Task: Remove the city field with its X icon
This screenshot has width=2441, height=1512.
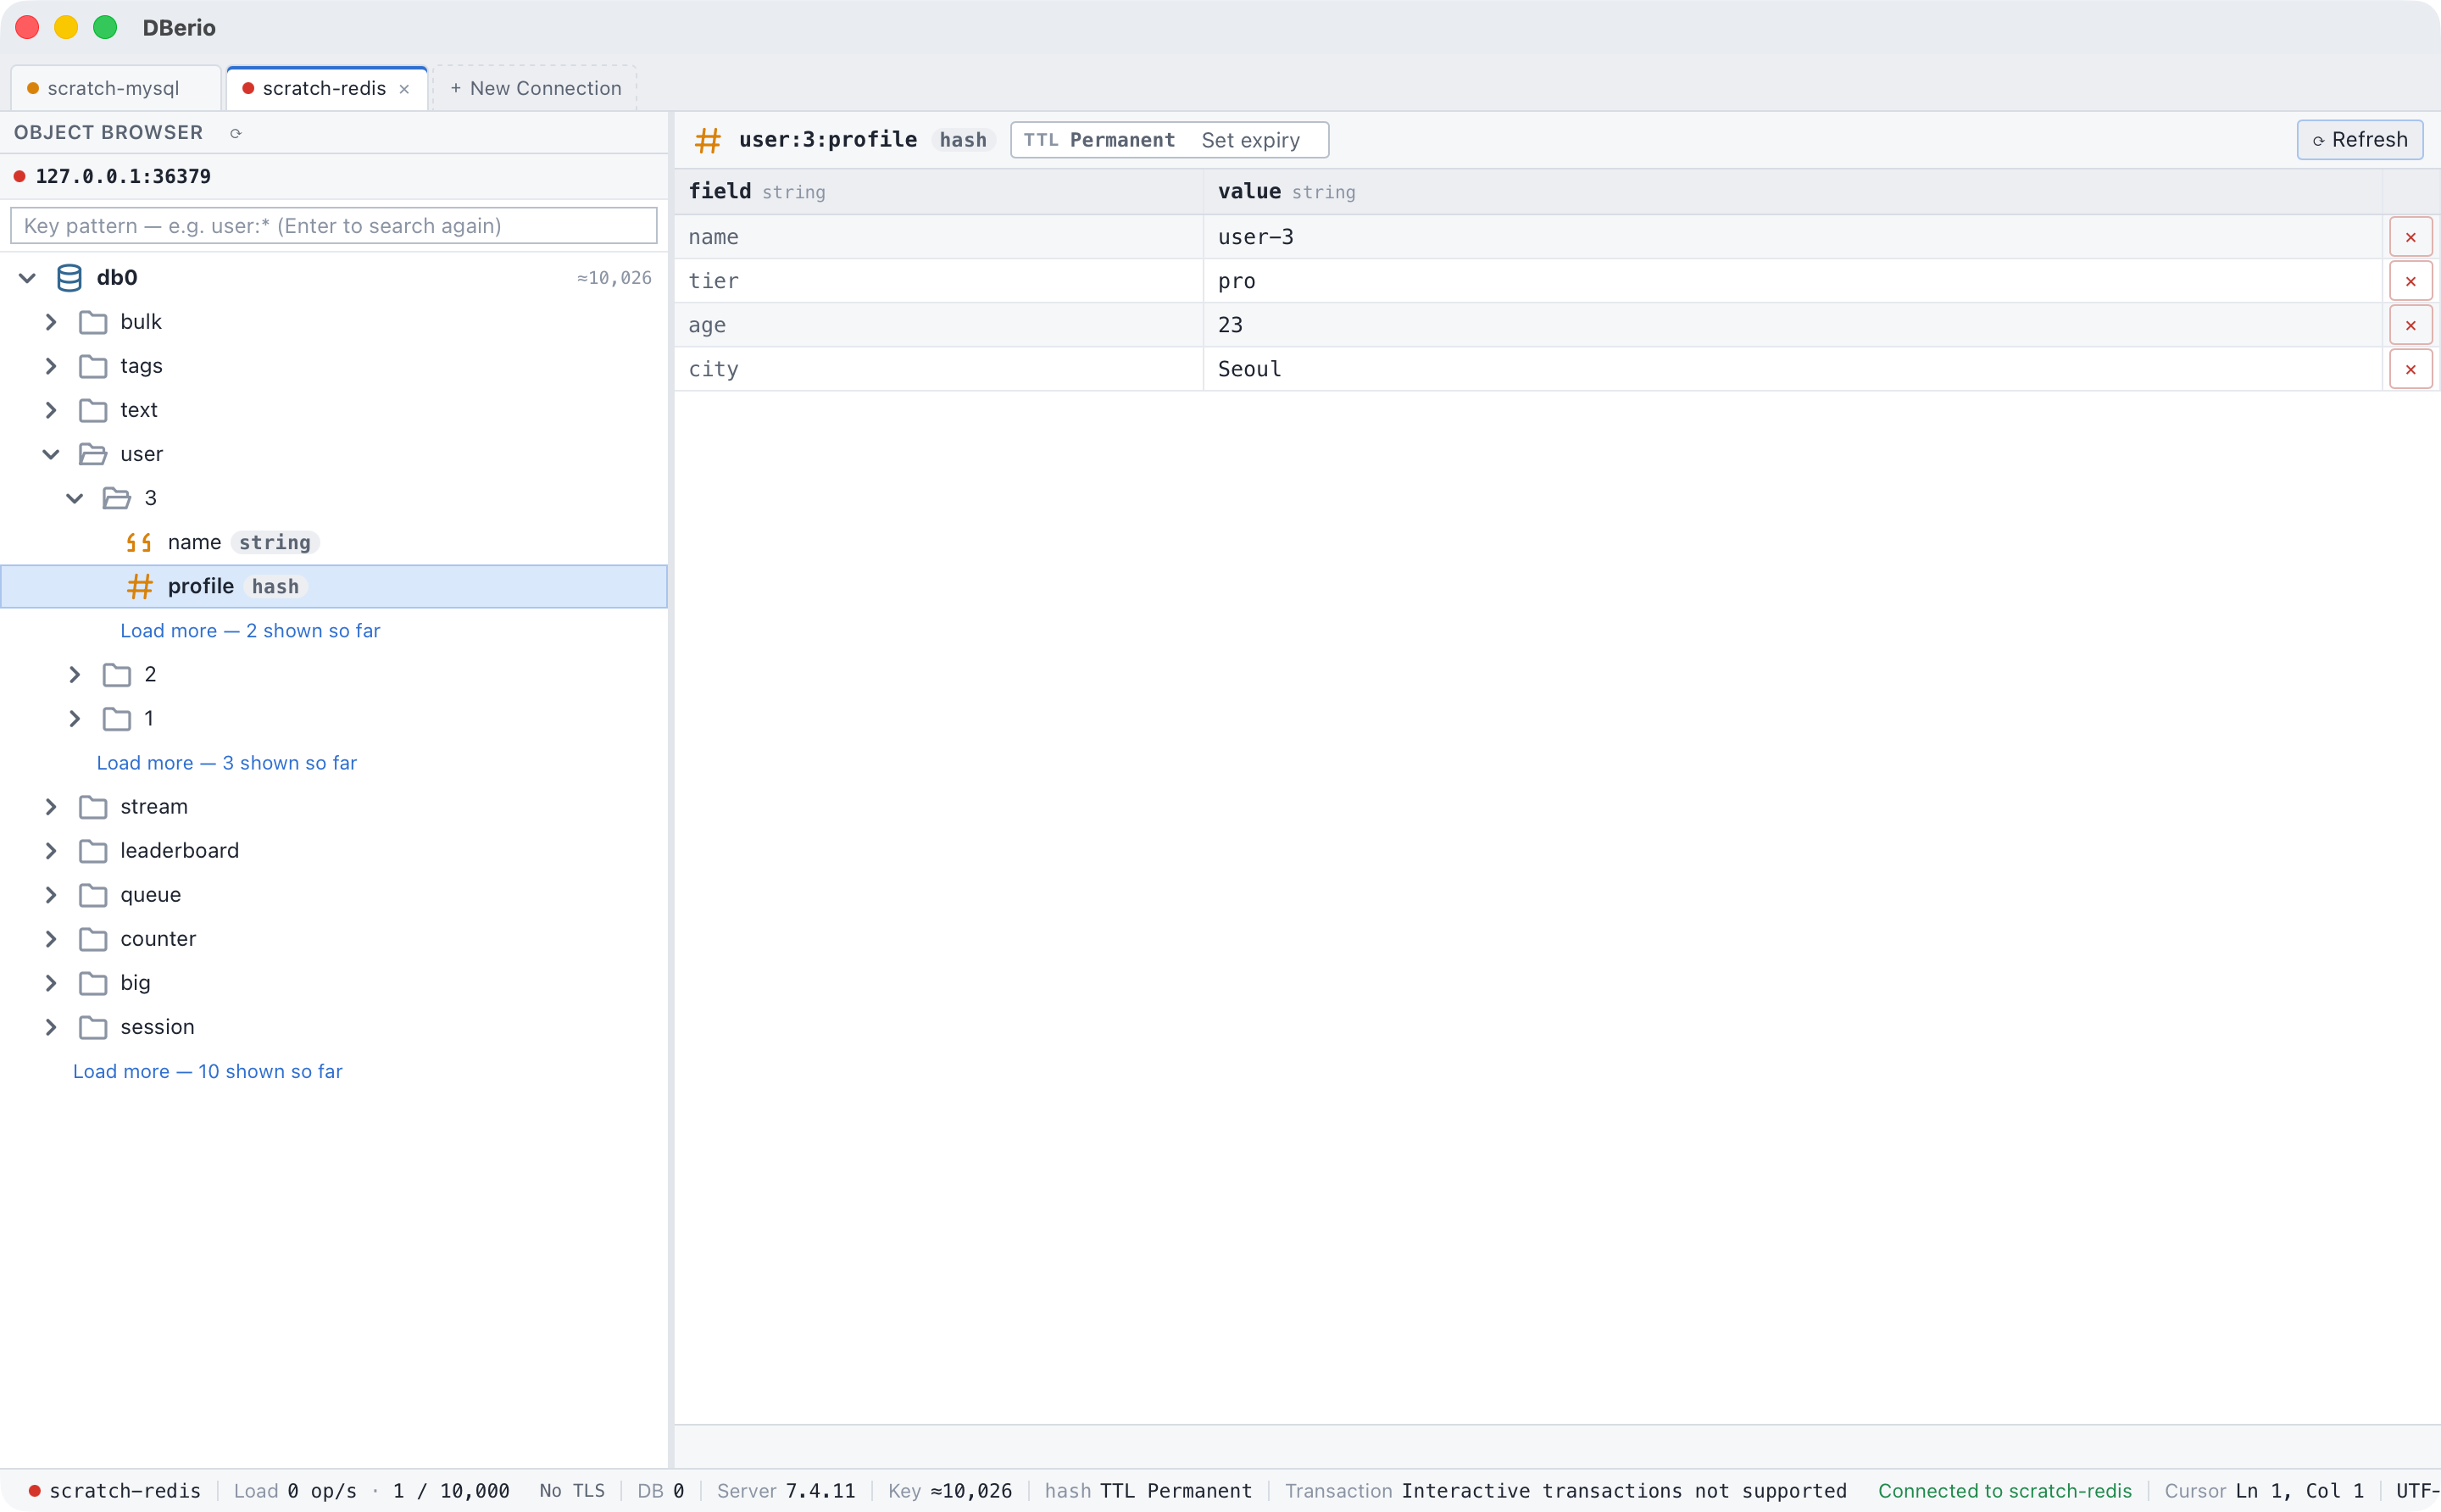Action: [x=2410, y=369]
